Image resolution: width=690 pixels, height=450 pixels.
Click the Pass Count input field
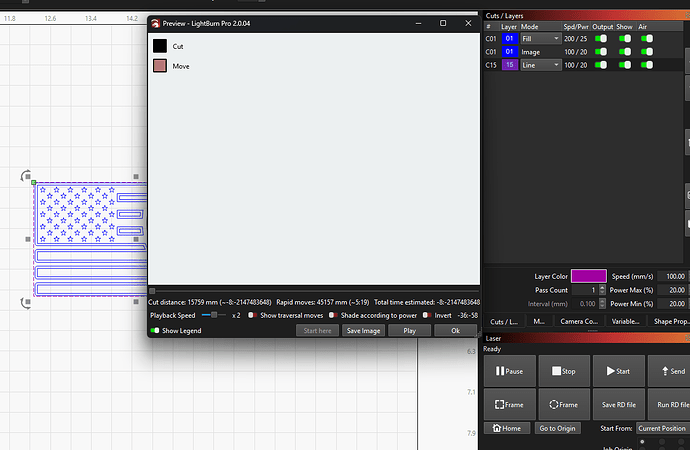(585, 290)
